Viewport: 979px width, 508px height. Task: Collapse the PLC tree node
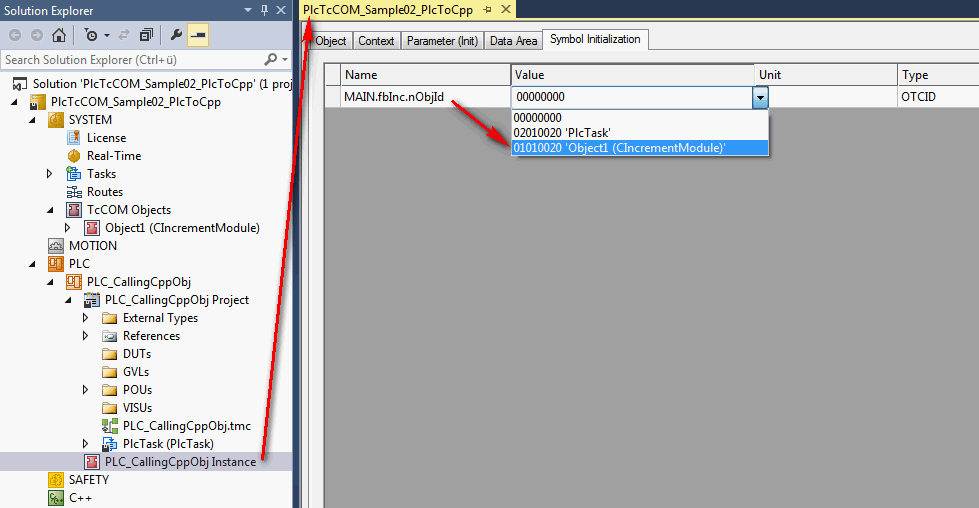(32, 265)
